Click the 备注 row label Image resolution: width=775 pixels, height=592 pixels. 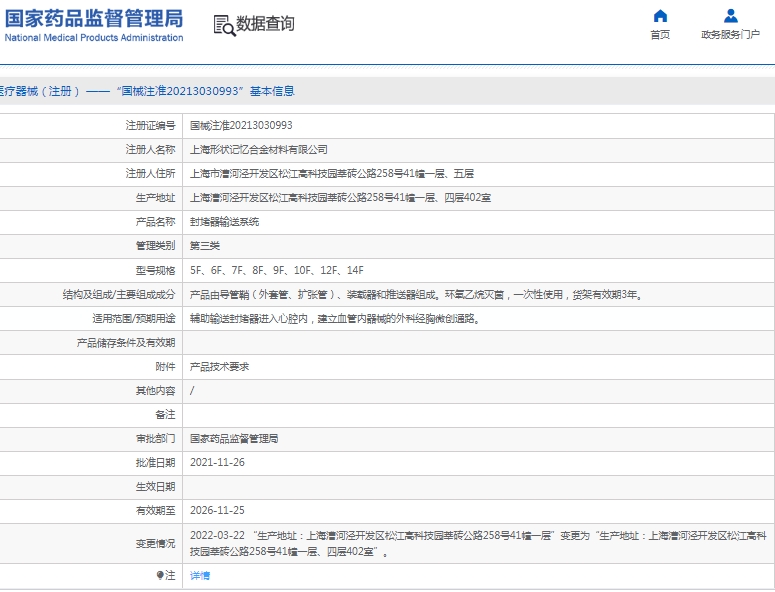coord(166,415)
